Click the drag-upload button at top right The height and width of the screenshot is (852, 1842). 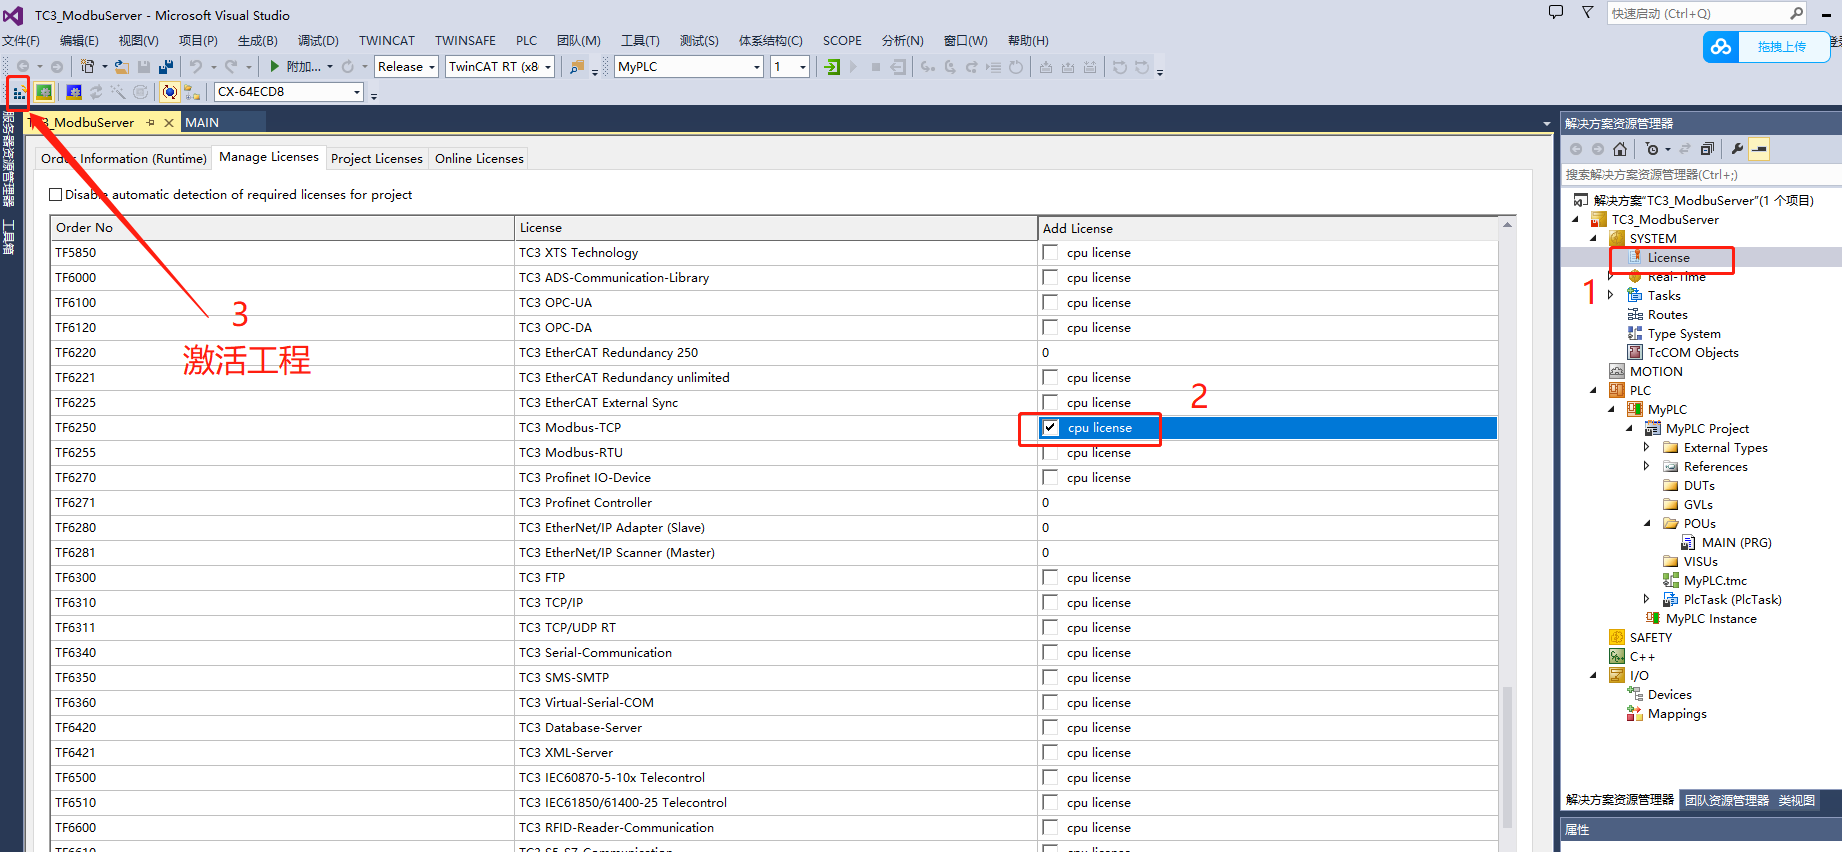(x=1782, y=47)
